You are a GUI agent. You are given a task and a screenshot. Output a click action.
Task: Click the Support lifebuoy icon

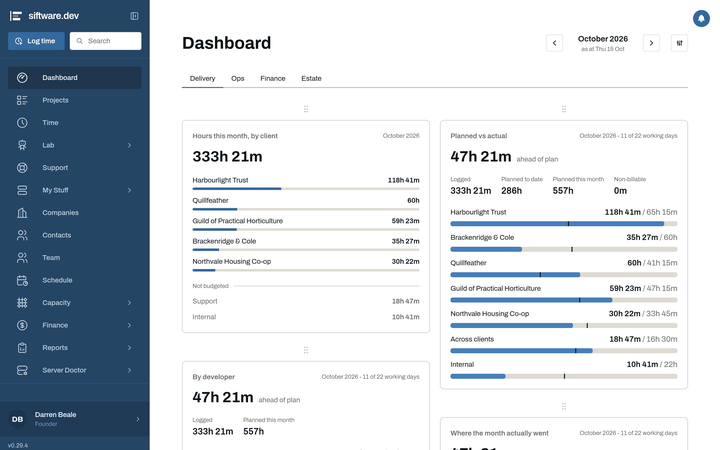tap(22, 168)
